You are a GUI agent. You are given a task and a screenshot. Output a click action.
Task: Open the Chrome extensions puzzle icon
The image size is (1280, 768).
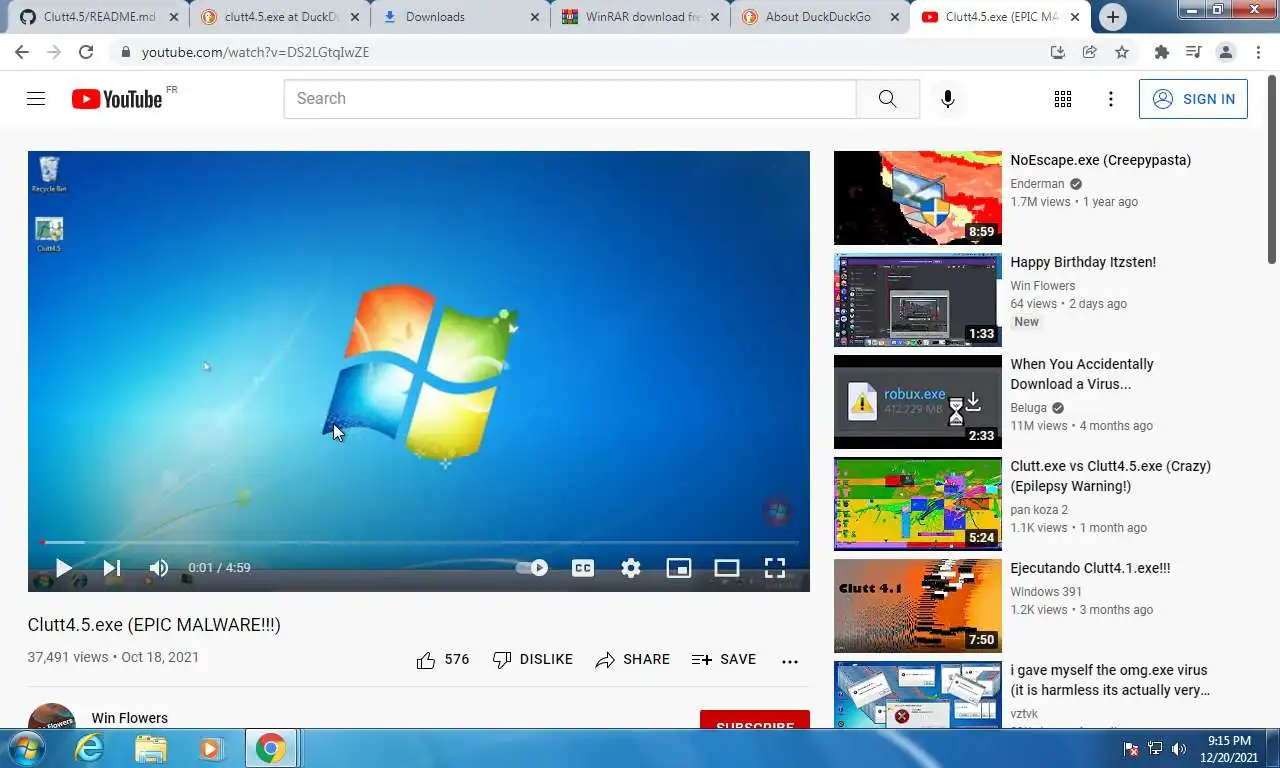(1161, 52)
